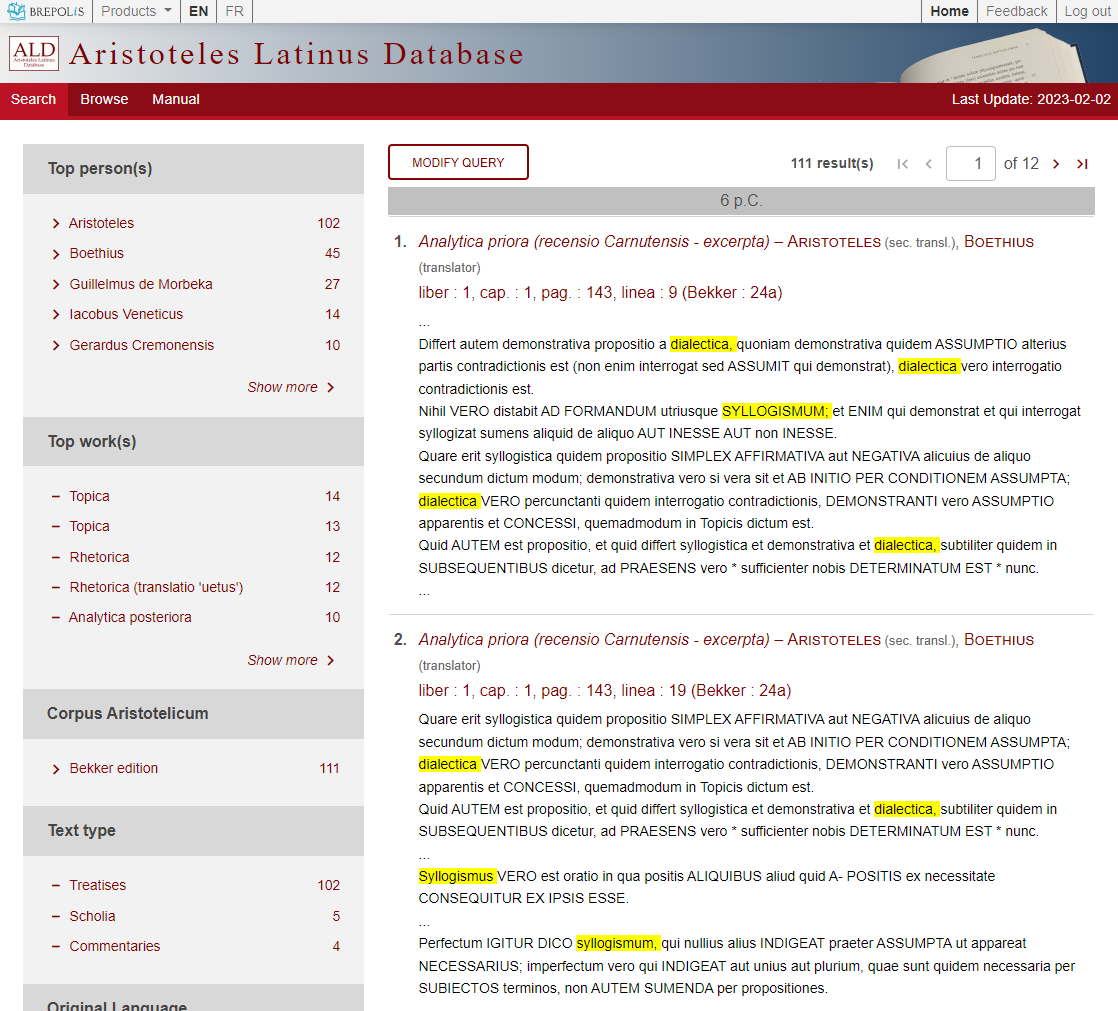1118x1011 pixels.
Task: Go to the previous results page
Action: [x=928, y=163]
